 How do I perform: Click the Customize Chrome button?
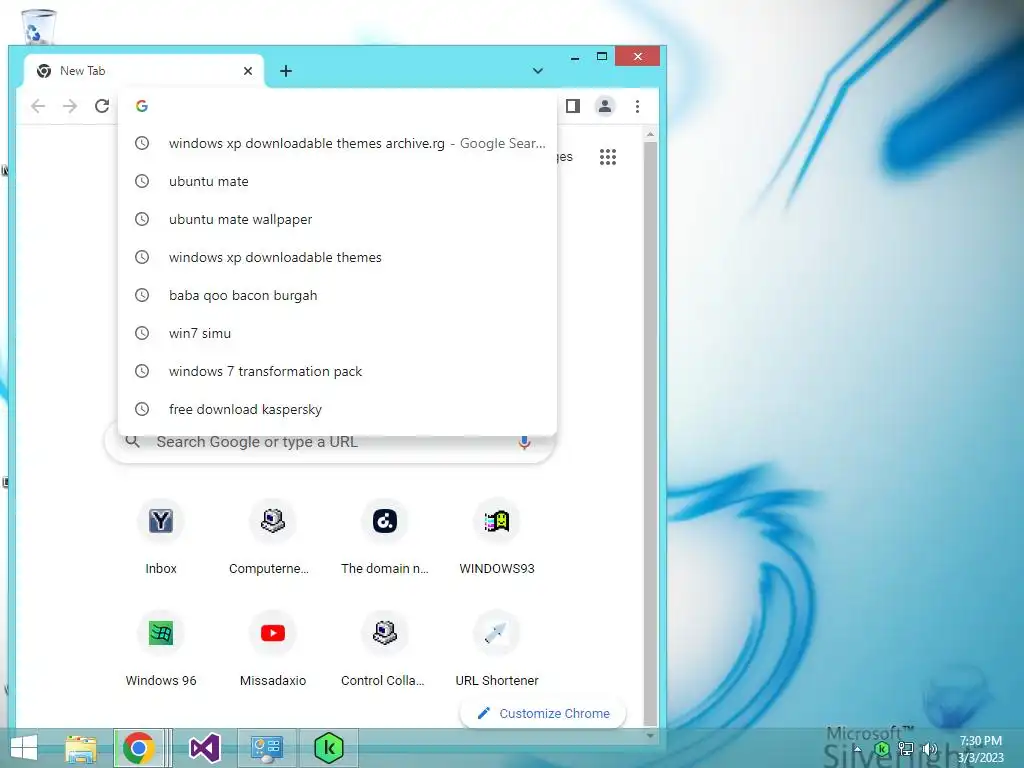point(543,713)
